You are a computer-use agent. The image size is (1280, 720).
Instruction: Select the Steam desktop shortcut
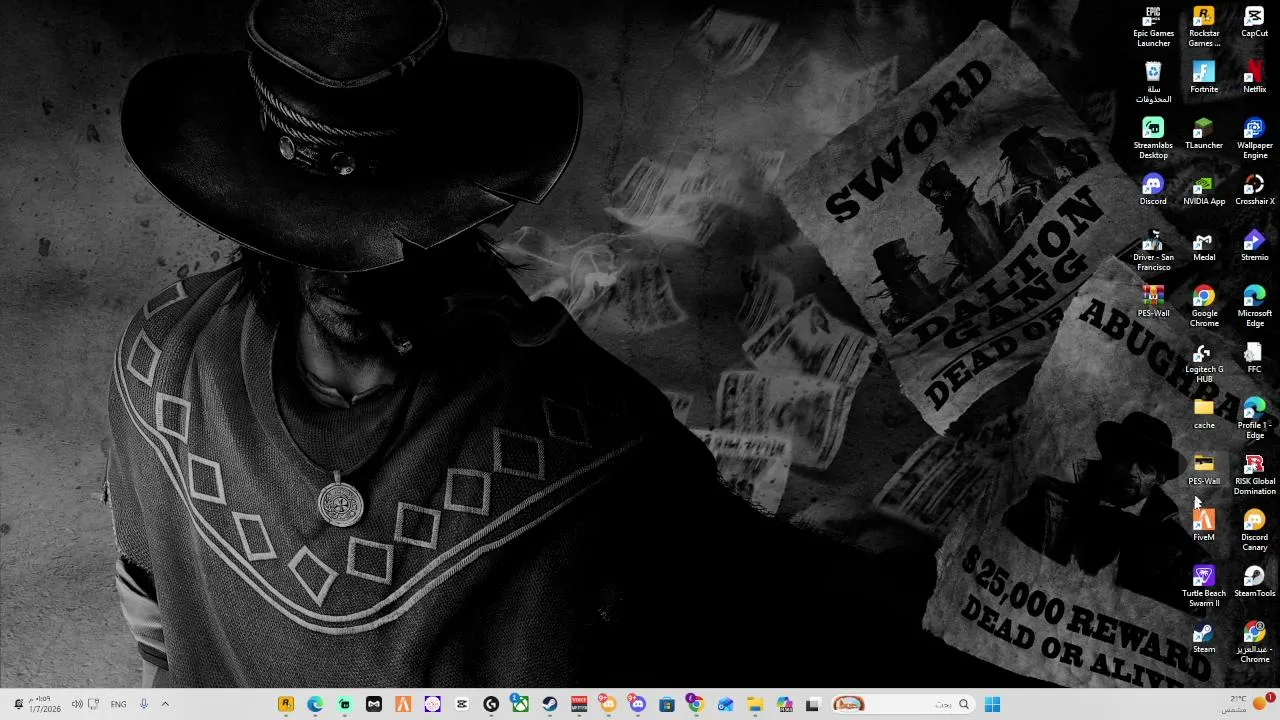1204,638
